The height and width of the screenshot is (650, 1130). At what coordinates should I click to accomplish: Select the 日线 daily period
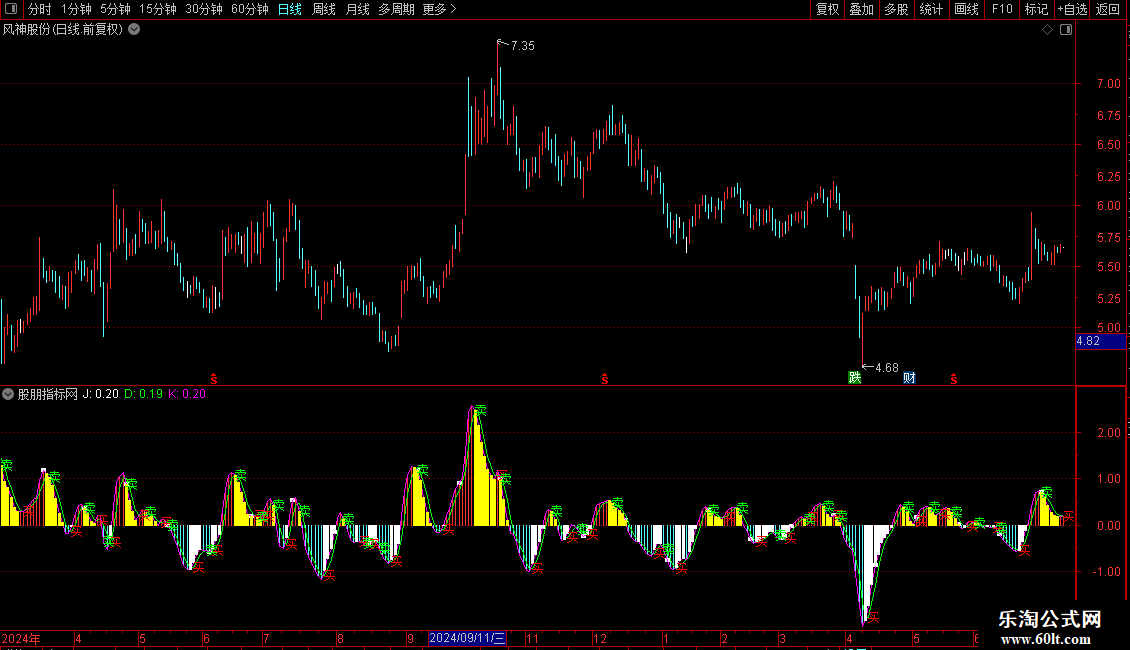click(x=290, y=9)
